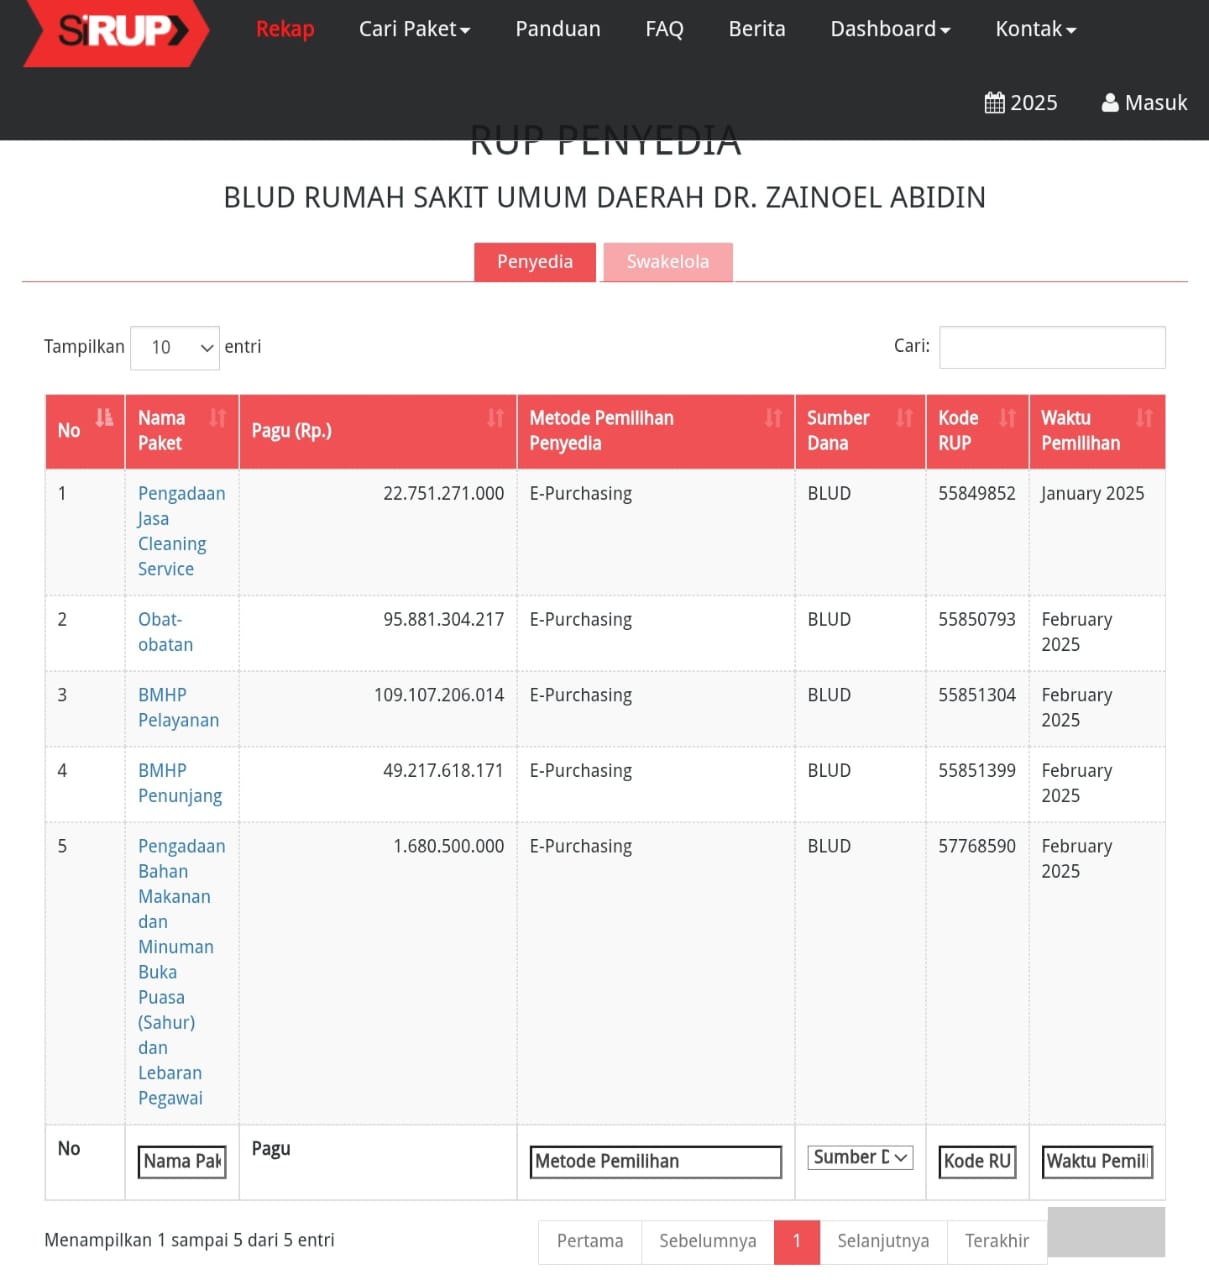Sort table by No column
The image size is (1209, 1280).
tap(104, 419)
